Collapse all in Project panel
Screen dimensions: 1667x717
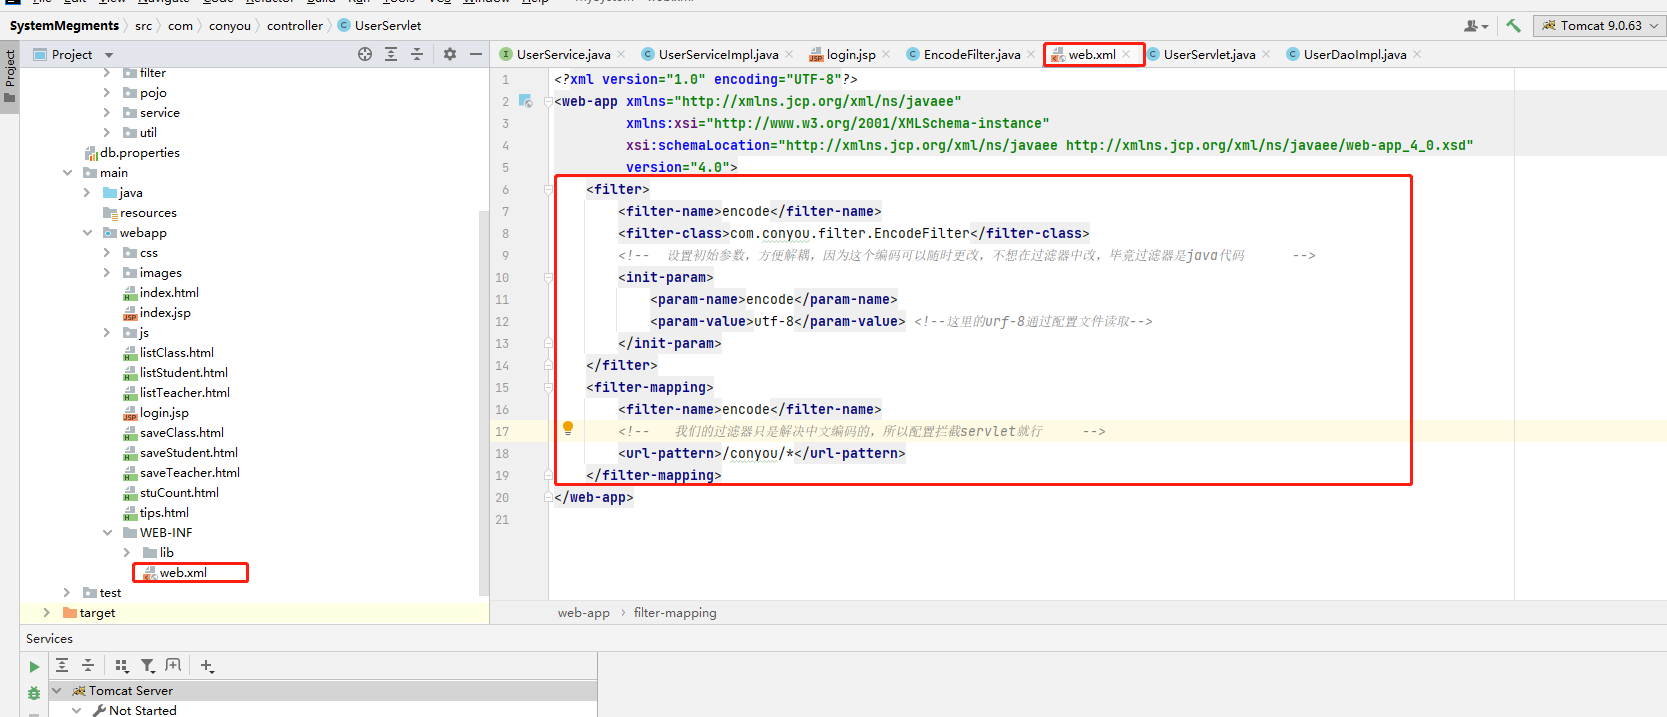pyautogui.click(x=417, y=54)
